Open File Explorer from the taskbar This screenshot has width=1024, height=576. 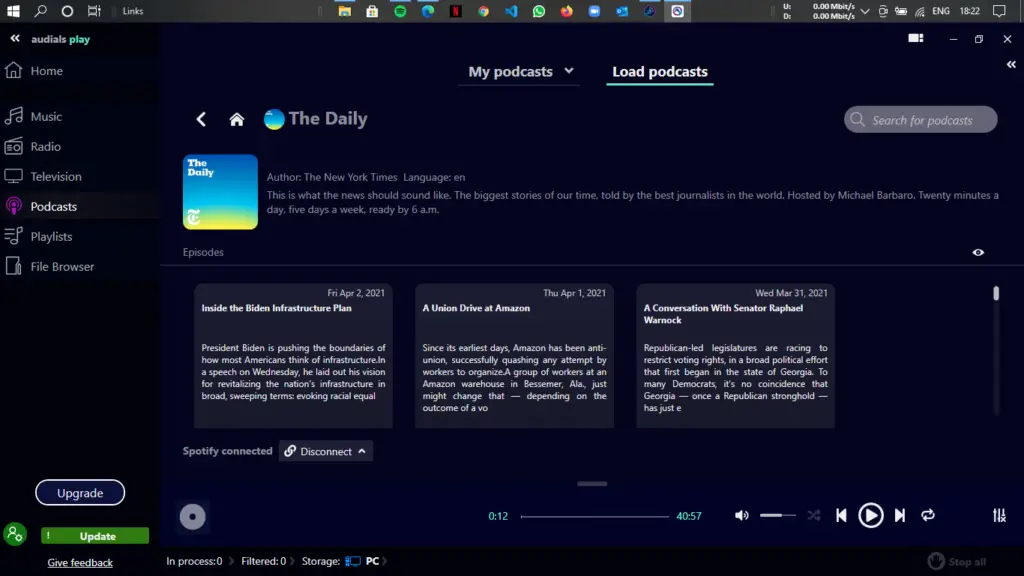pyautogui.click(x=345, y=11)
